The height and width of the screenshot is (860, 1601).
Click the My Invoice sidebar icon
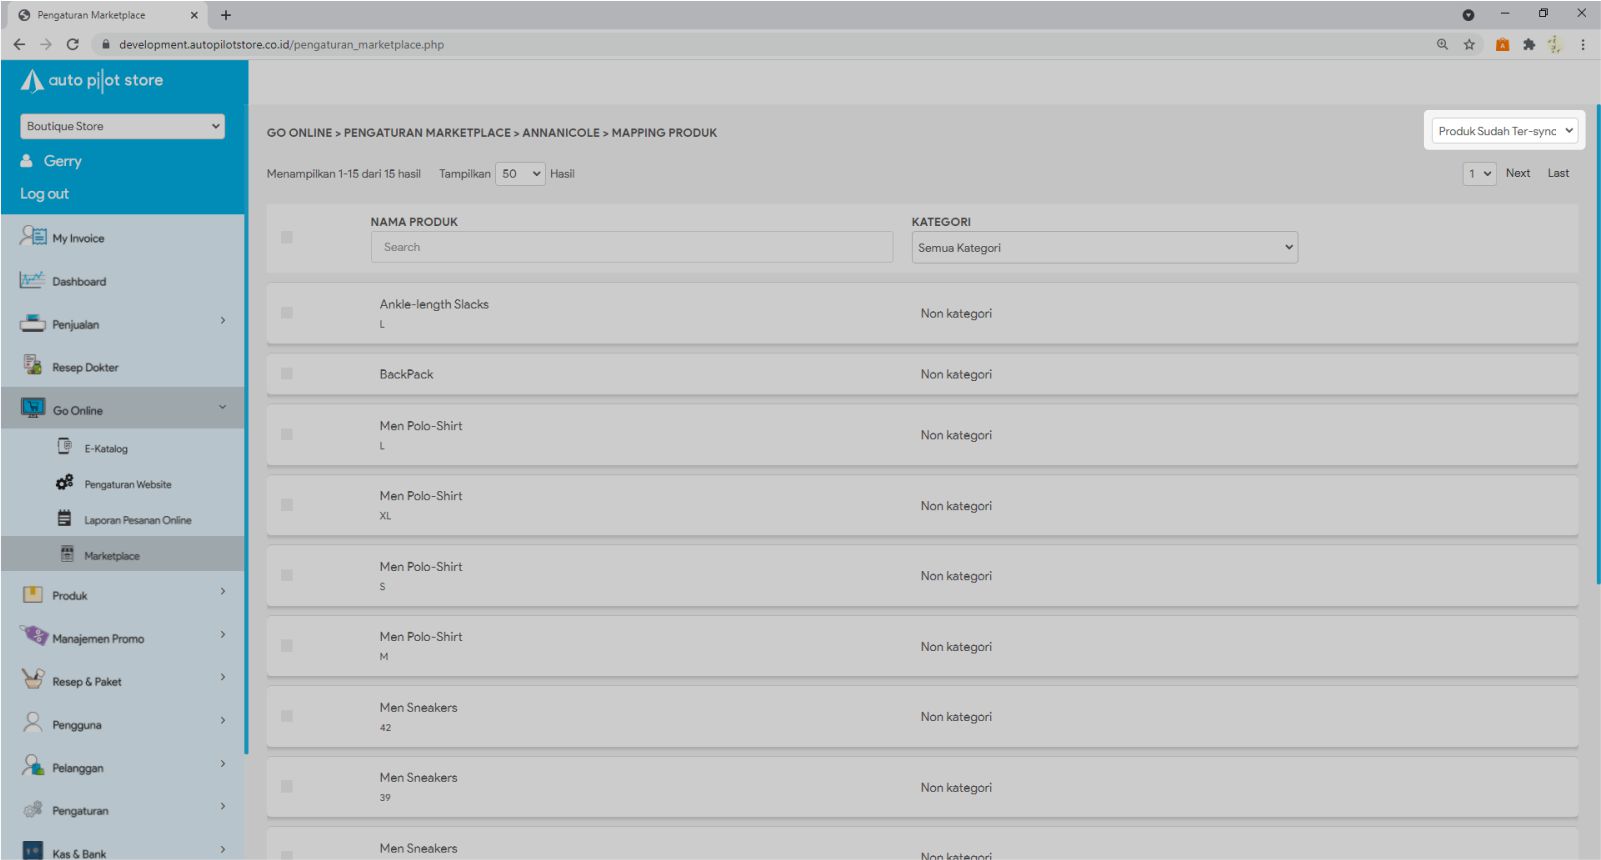(x=33, y=237)
